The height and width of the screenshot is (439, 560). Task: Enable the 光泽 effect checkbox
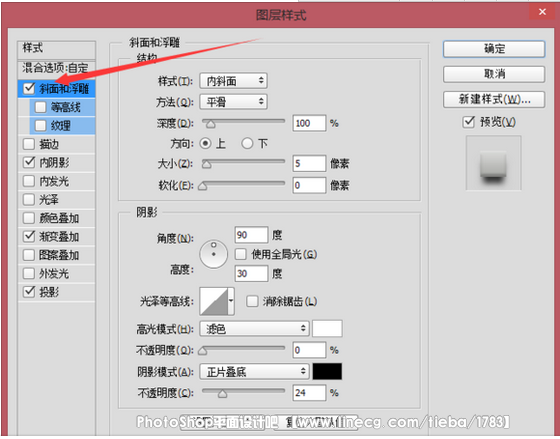(29, 199)
